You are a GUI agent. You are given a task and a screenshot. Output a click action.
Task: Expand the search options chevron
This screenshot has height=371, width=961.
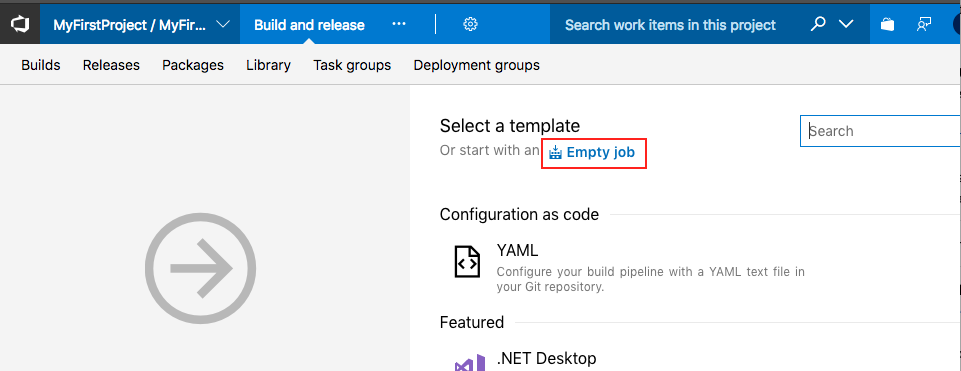[x=846, y=25]
